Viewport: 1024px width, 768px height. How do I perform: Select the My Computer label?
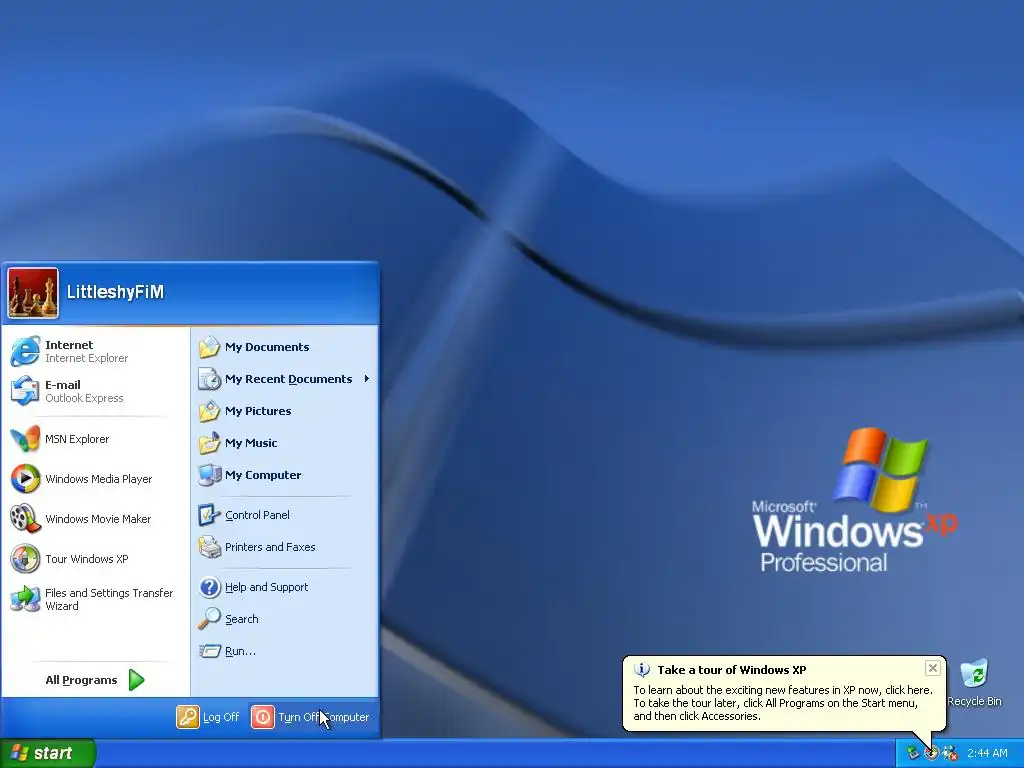[x=263, y=475]
